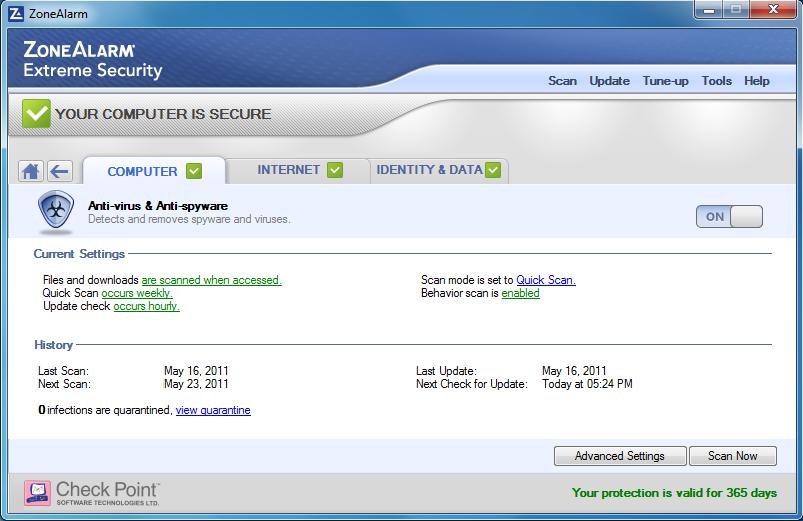Click 'are scanned when accessed' link
Viewport: 803px width, 521px height.
click(212, 280)
